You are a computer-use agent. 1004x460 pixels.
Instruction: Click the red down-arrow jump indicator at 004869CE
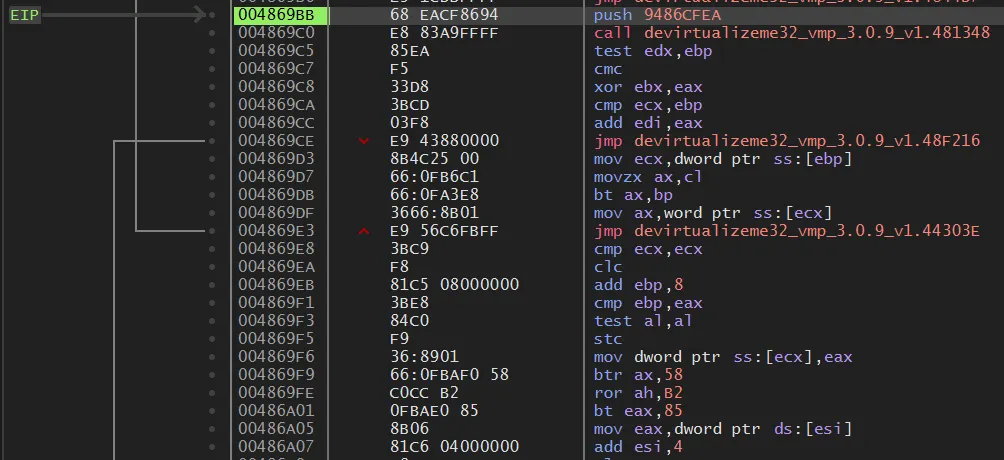tap(363, 141)
